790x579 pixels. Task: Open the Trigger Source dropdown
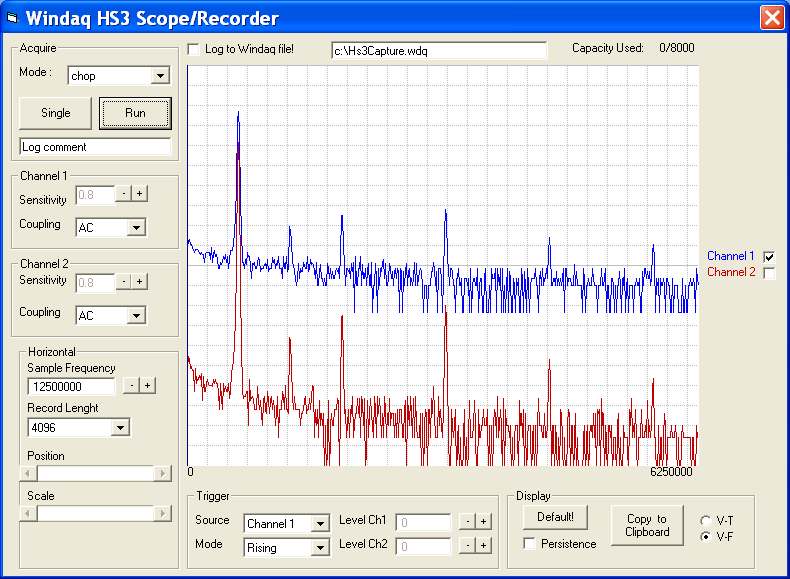point(320,524)
